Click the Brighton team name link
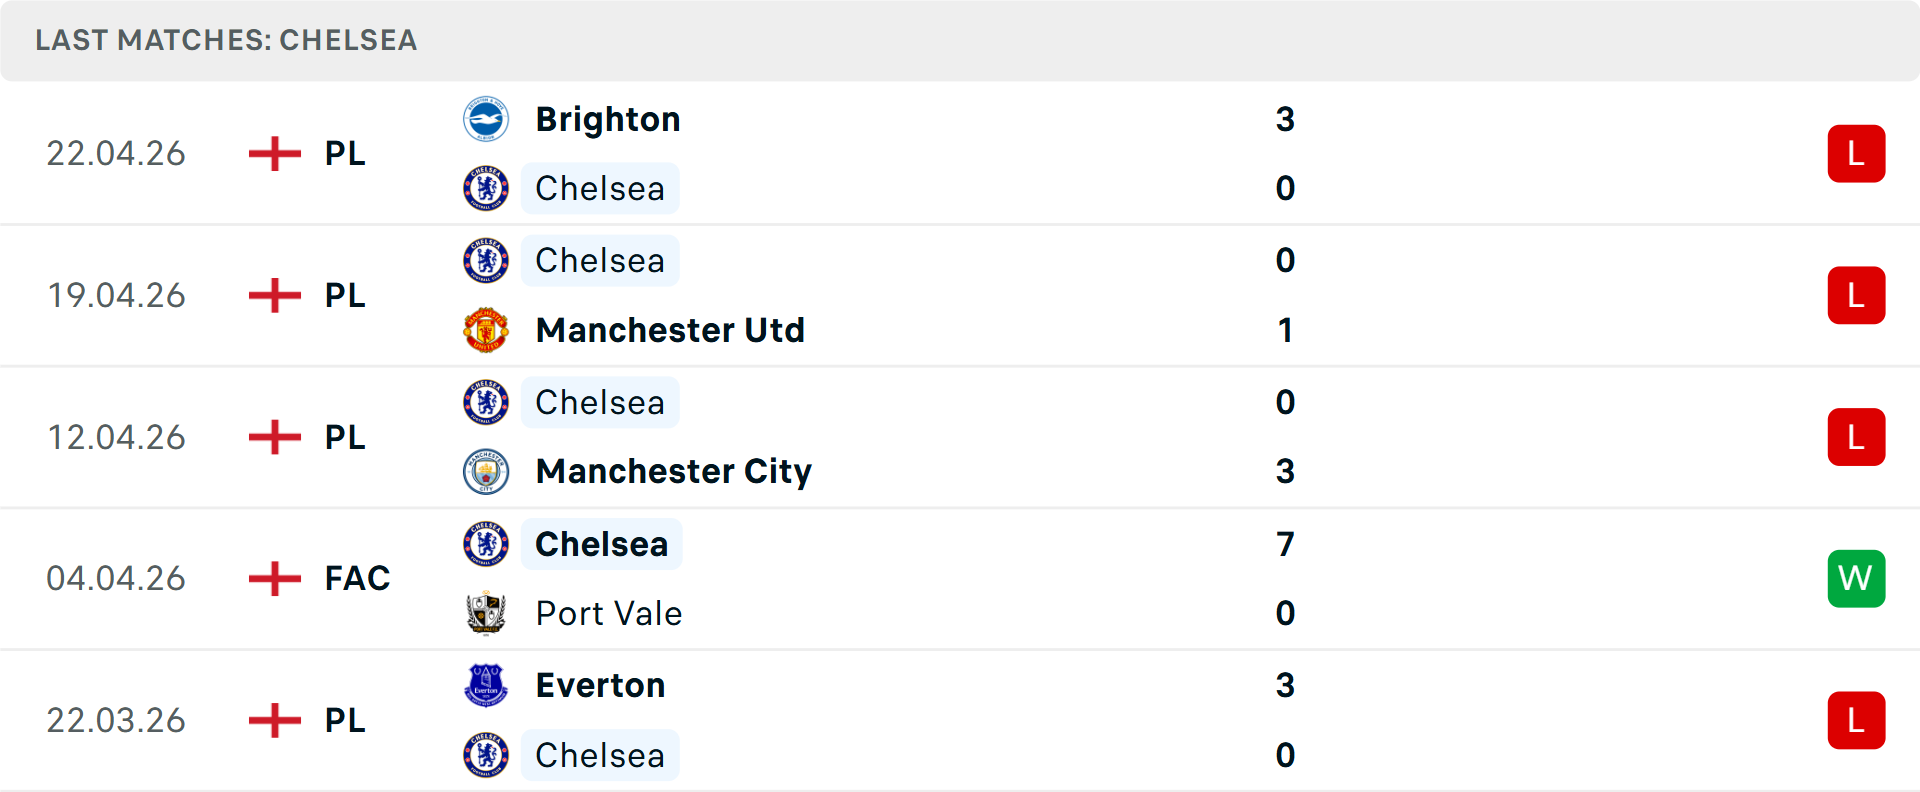The image size is (1920, 792). tap(608, 118)
